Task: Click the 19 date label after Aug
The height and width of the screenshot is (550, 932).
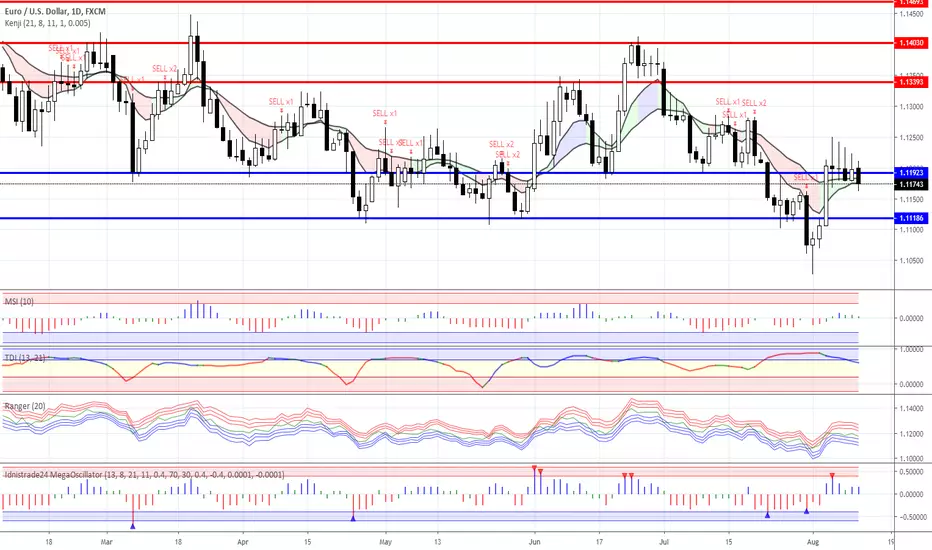Action: coord(890,542)
